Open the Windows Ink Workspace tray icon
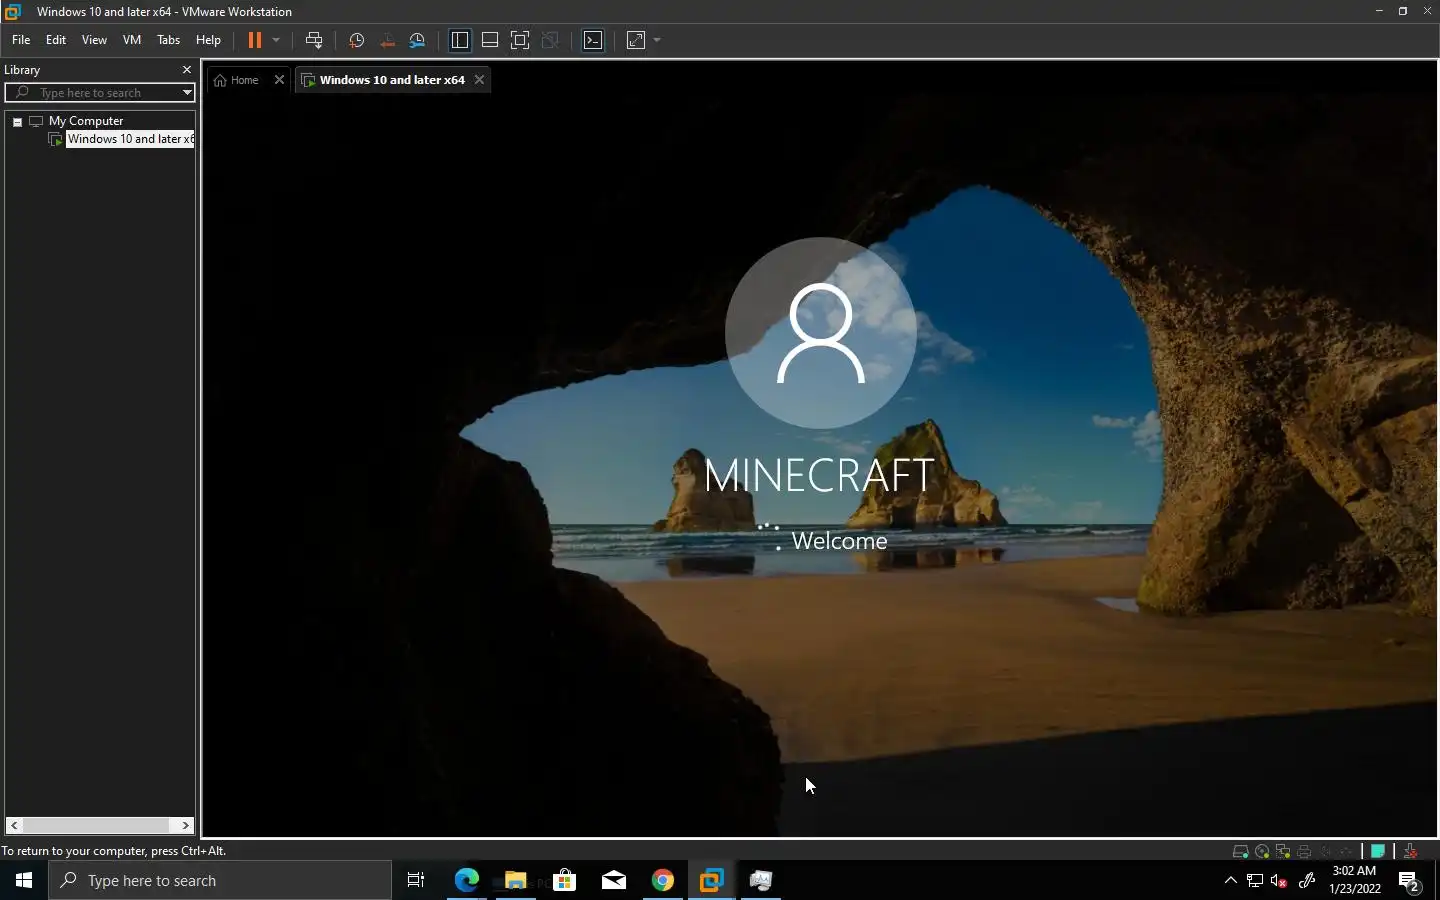Image resolution: width=1440 pixels, height=900 pixels. [1306, 881]
